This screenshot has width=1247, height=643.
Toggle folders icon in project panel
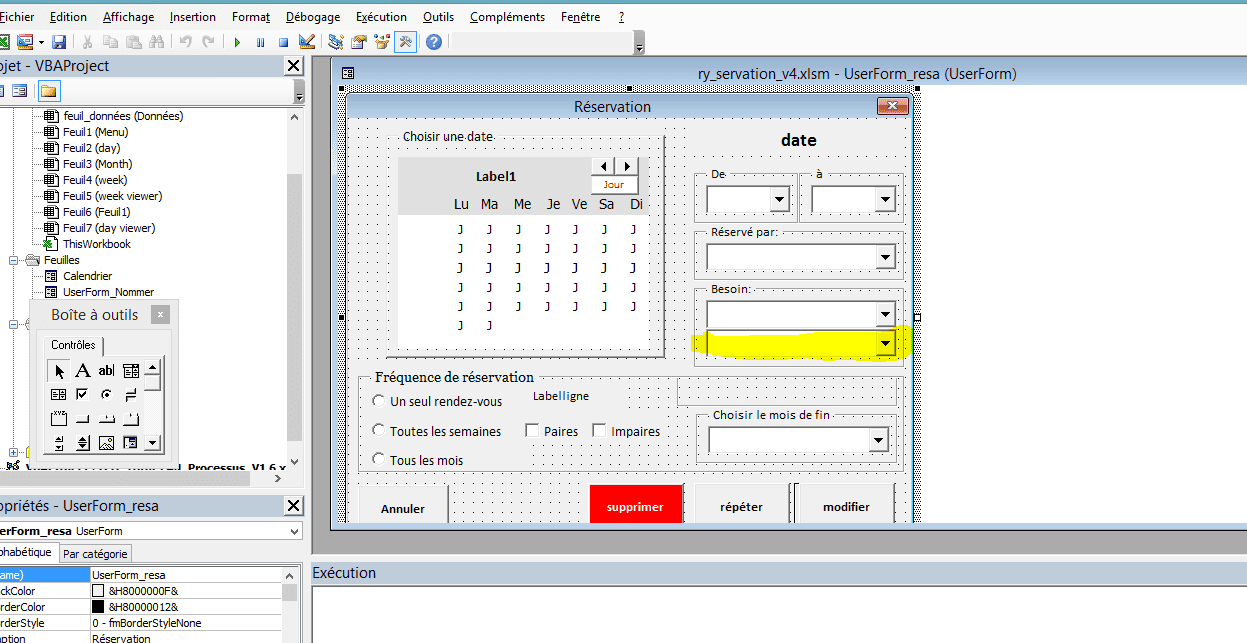click(x=48, y=91)
